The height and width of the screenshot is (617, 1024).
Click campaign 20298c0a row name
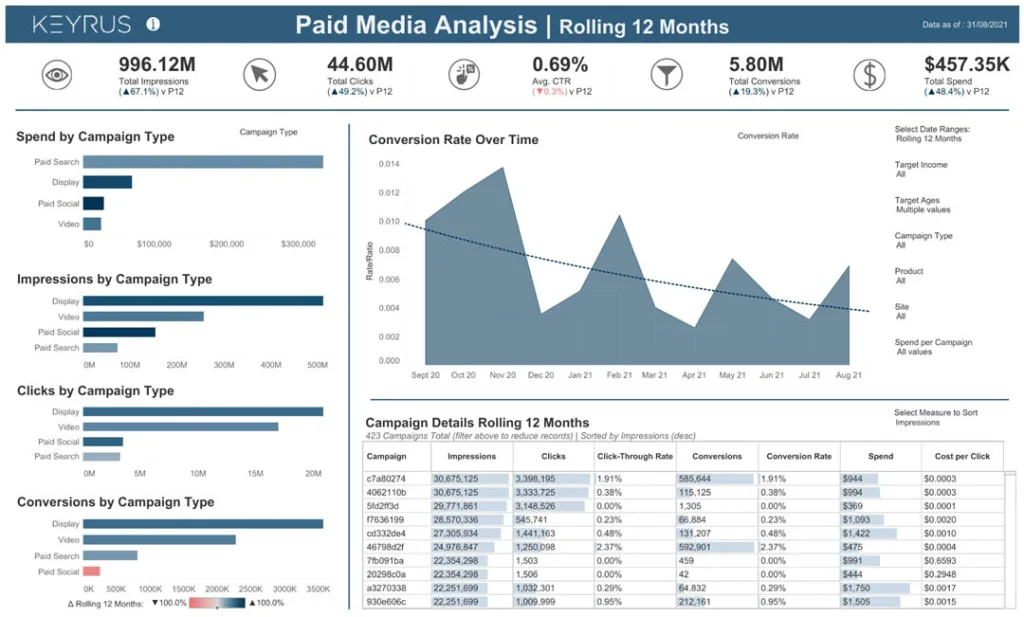click(x=386, y=575)
